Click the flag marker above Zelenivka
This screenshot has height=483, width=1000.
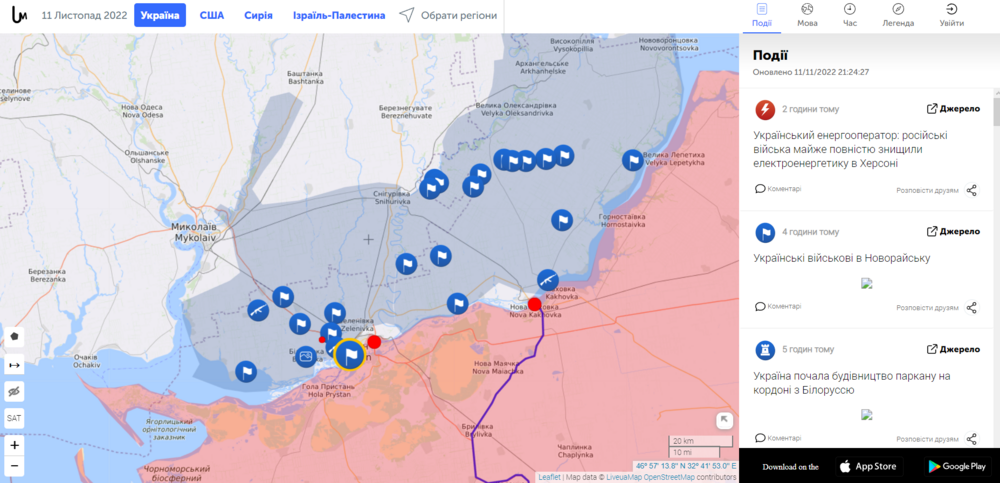pos(335,313)
